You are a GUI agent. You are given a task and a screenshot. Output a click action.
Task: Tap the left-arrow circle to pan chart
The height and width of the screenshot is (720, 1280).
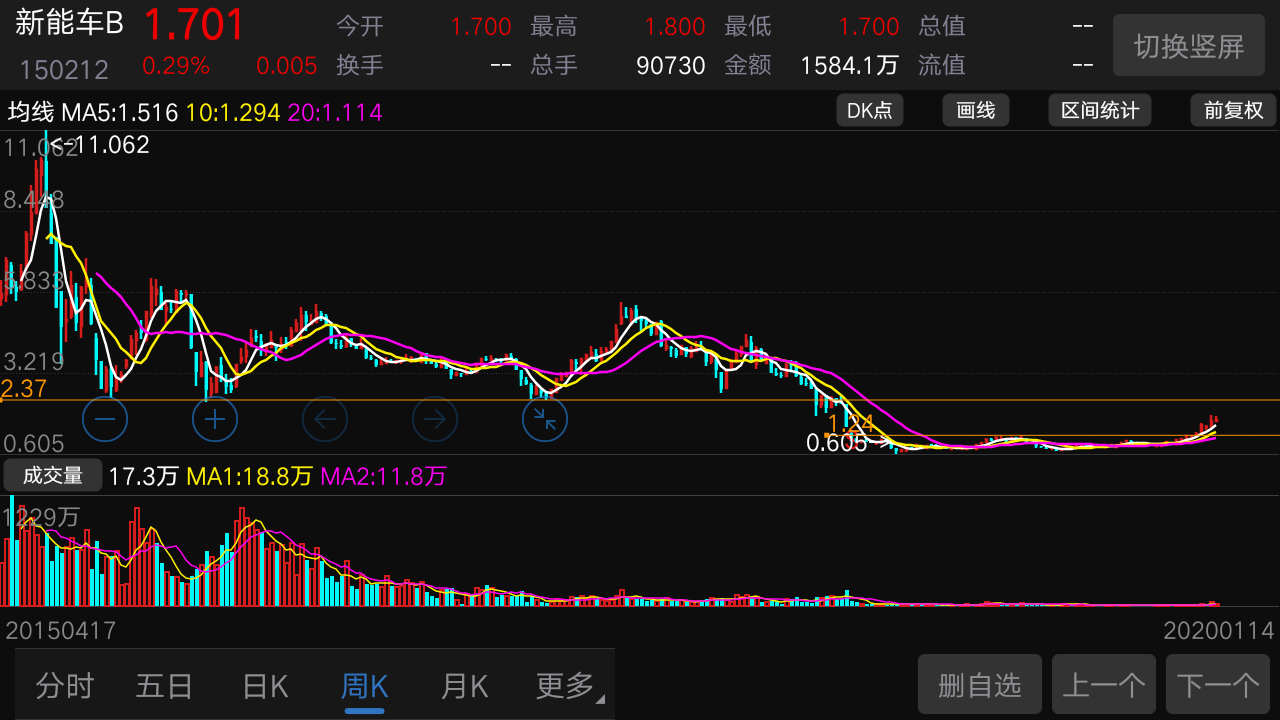coord(325,419)
